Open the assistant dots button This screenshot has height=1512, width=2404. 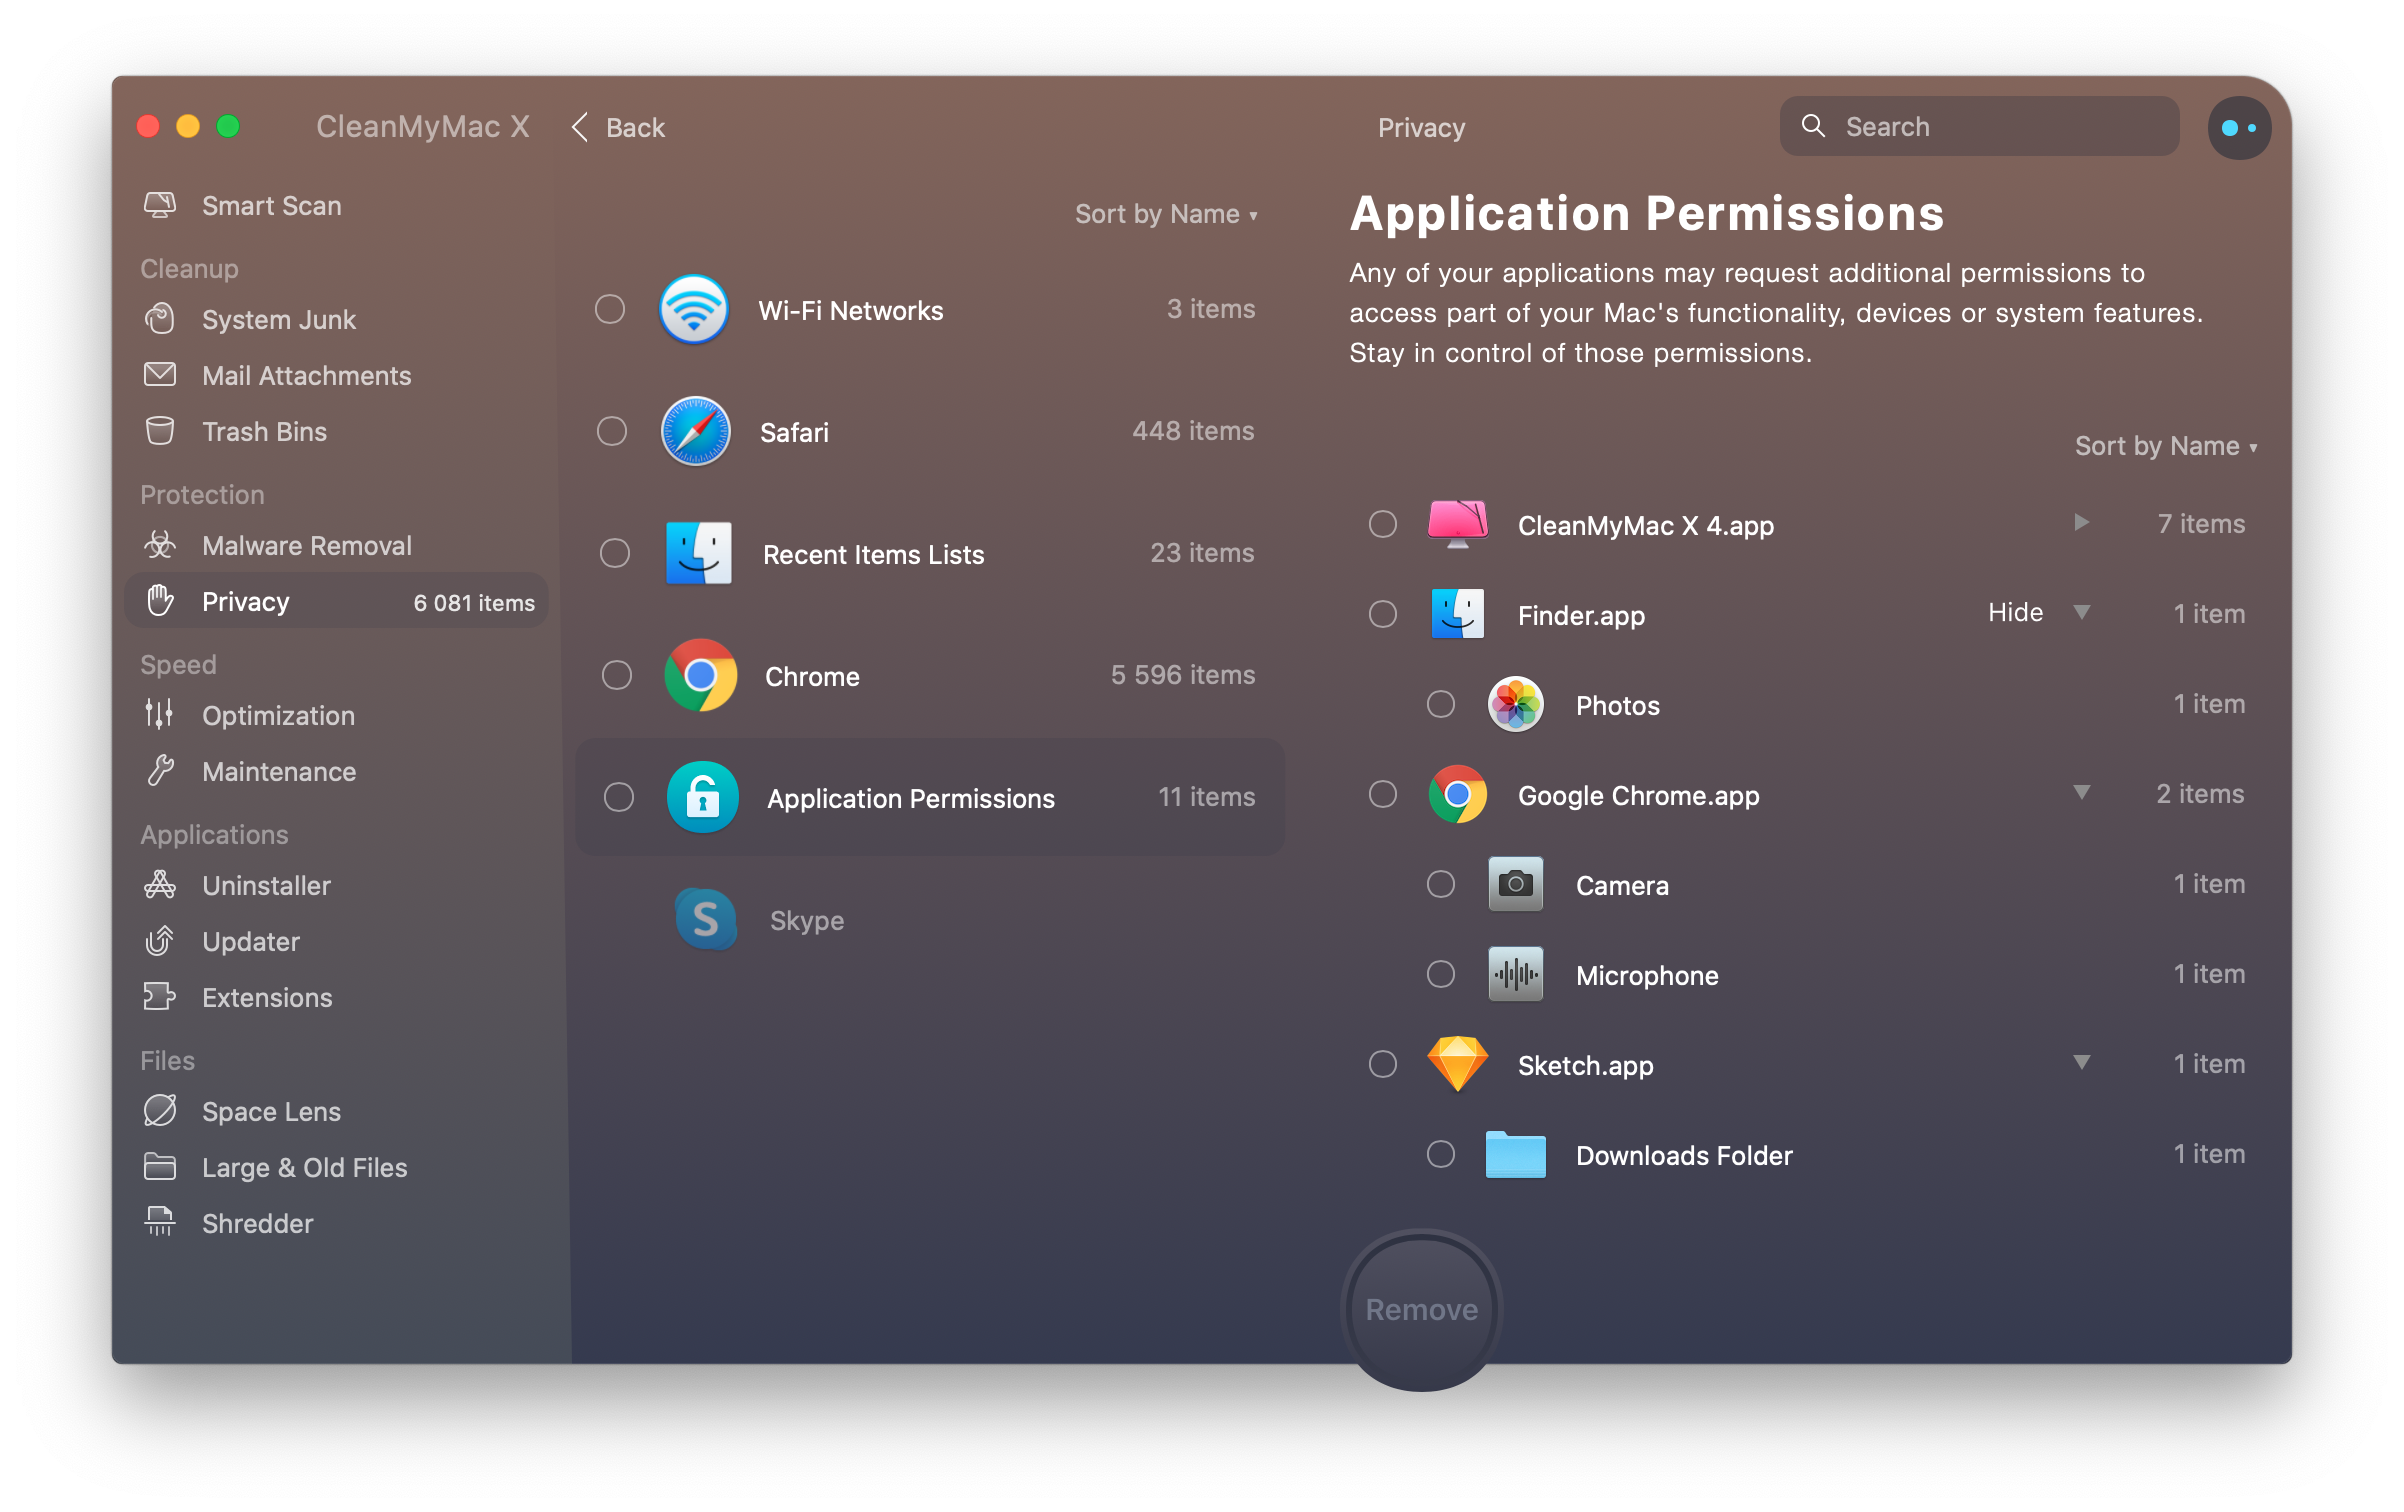pyautogui.click(x=2239, y=127)
